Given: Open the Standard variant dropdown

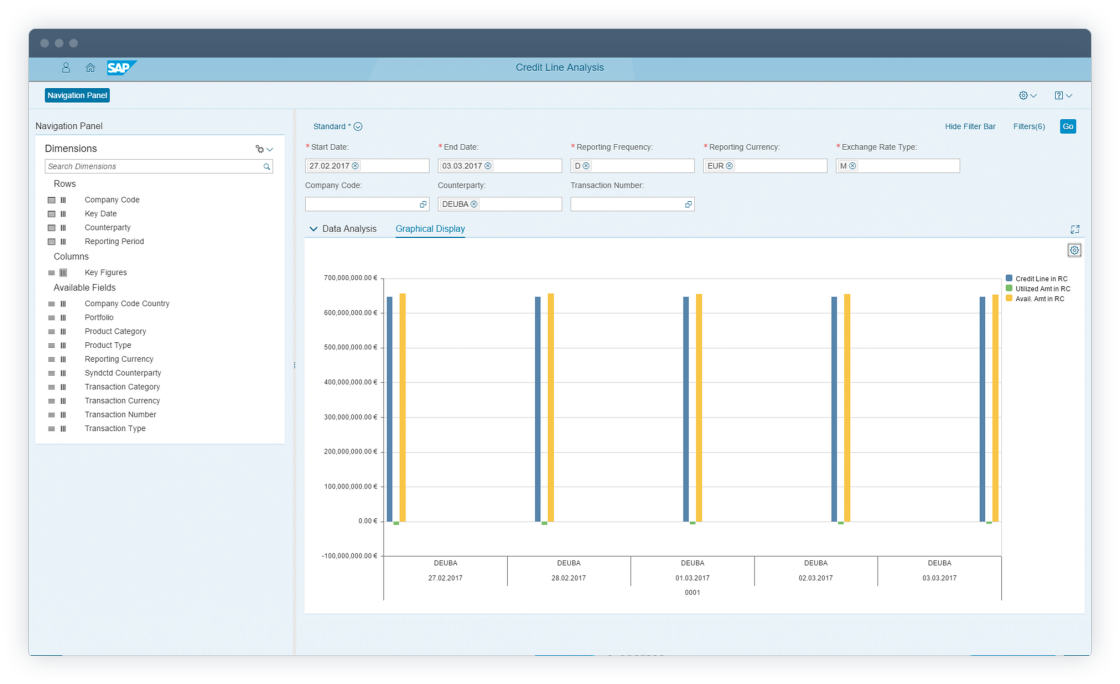Looking at the screenshot, I should [x=358, y=127].
